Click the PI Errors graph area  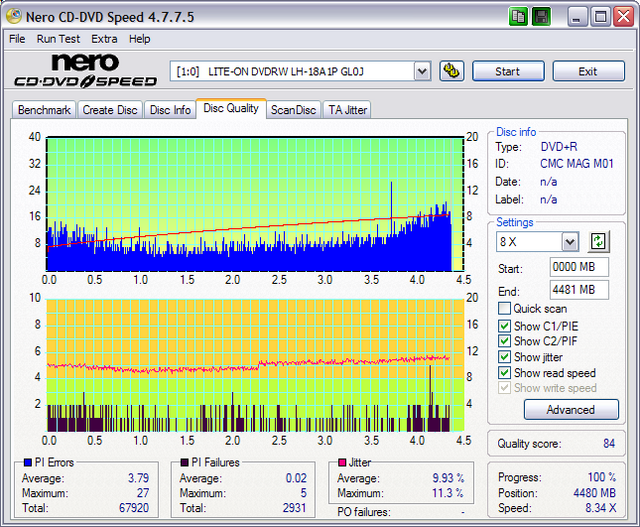255,204
